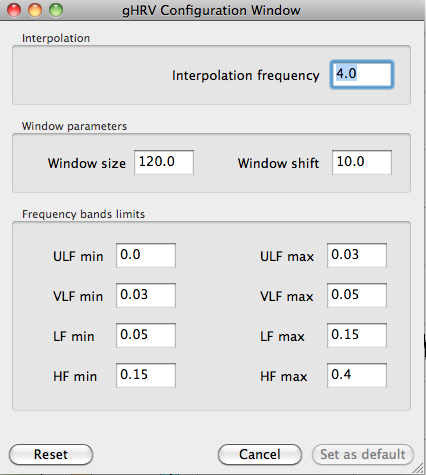Click the window resize grip corner
Viewport: 426px width, 475px height.
point(418,468)
